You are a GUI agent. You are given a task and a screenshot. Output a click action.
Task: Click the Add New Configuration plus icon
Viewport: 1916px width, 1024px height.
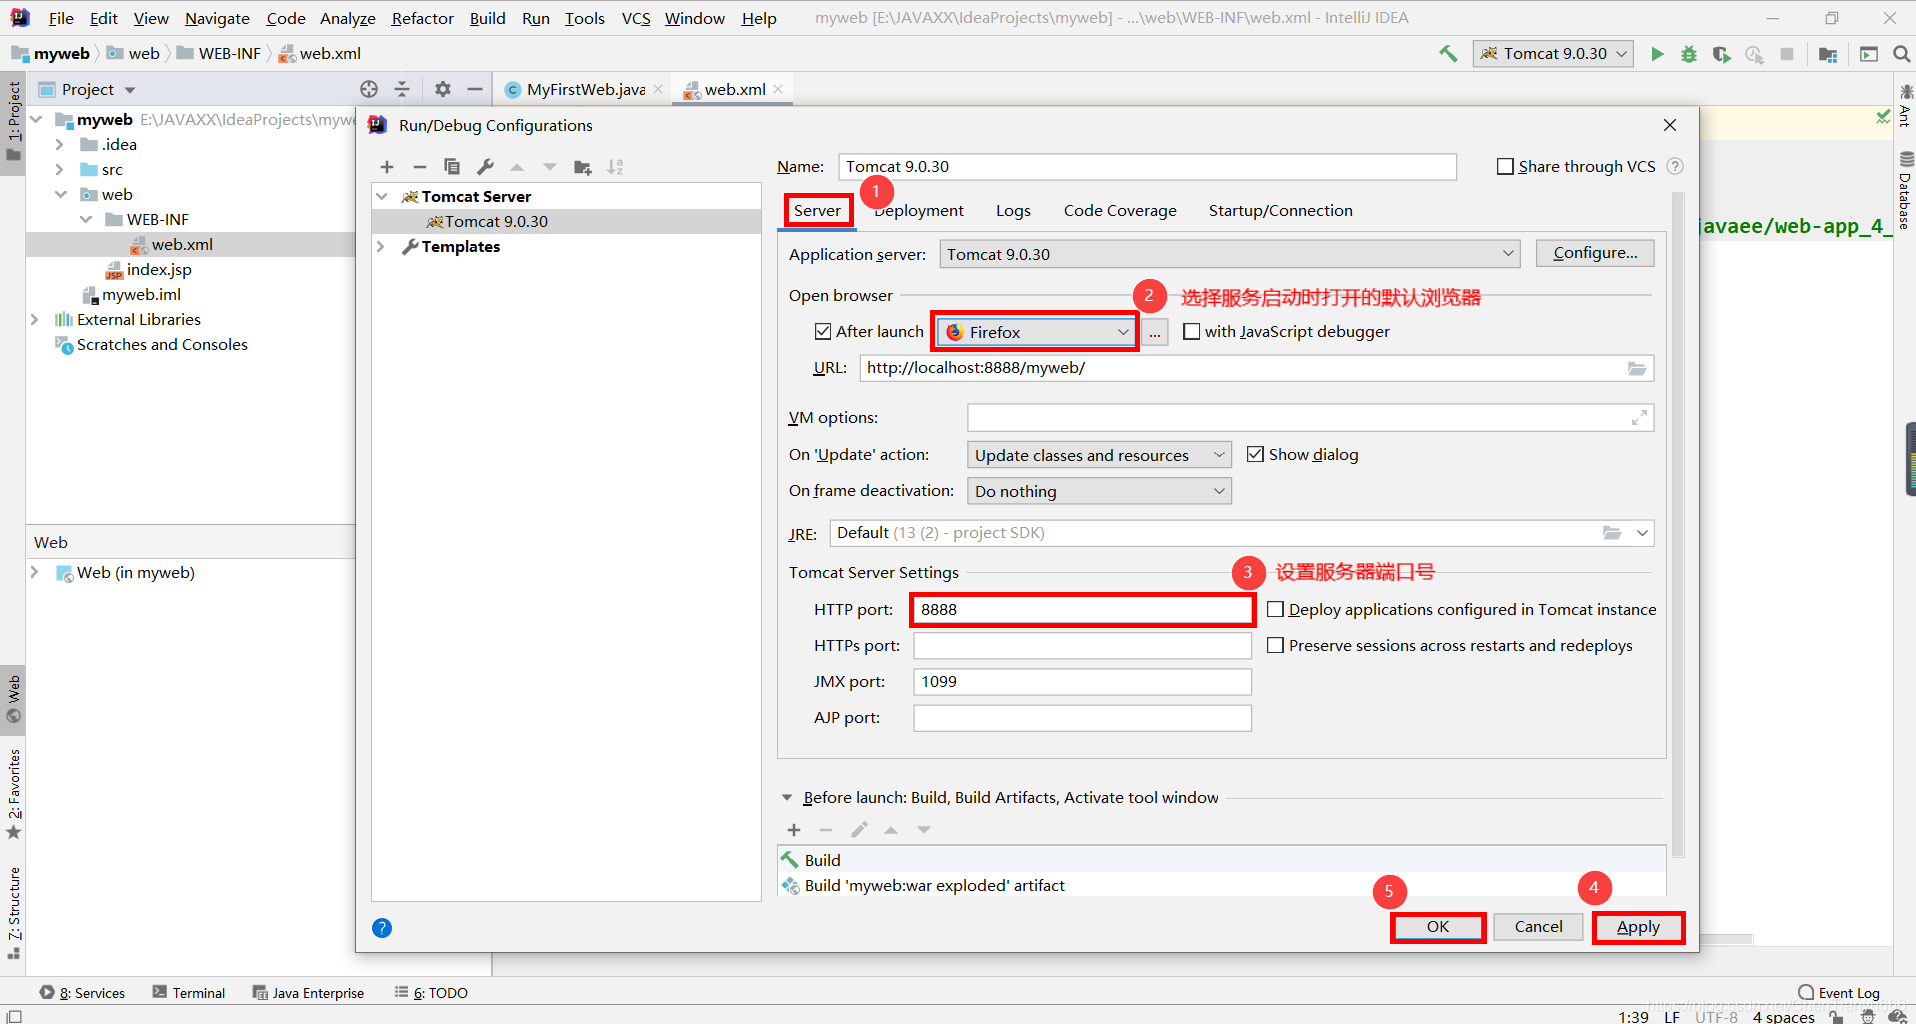coord(387,167)
